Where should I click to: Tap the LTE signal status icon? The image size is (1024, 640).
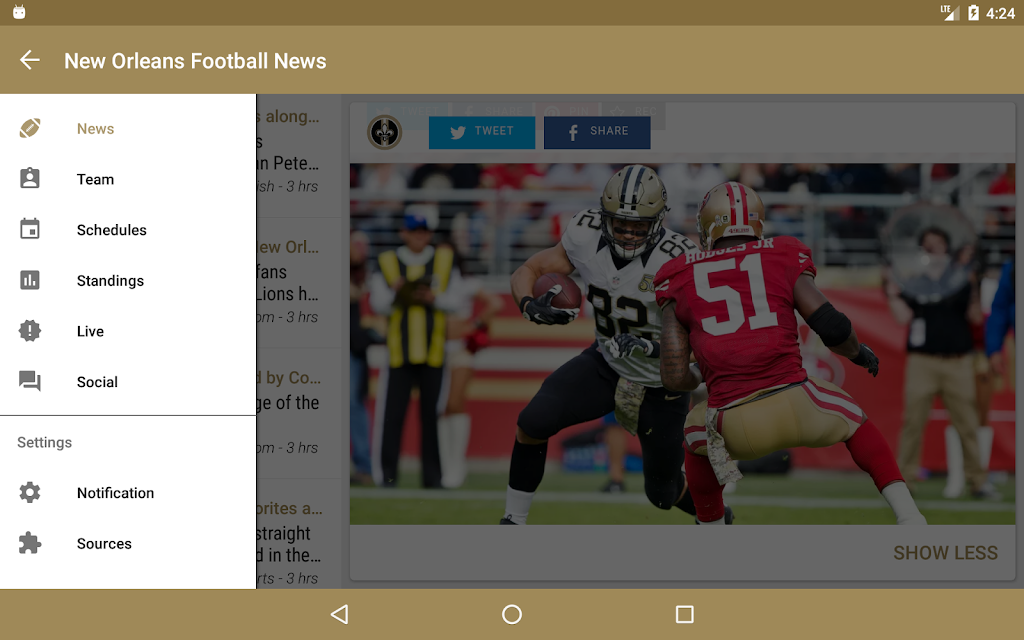coord(950,12)
